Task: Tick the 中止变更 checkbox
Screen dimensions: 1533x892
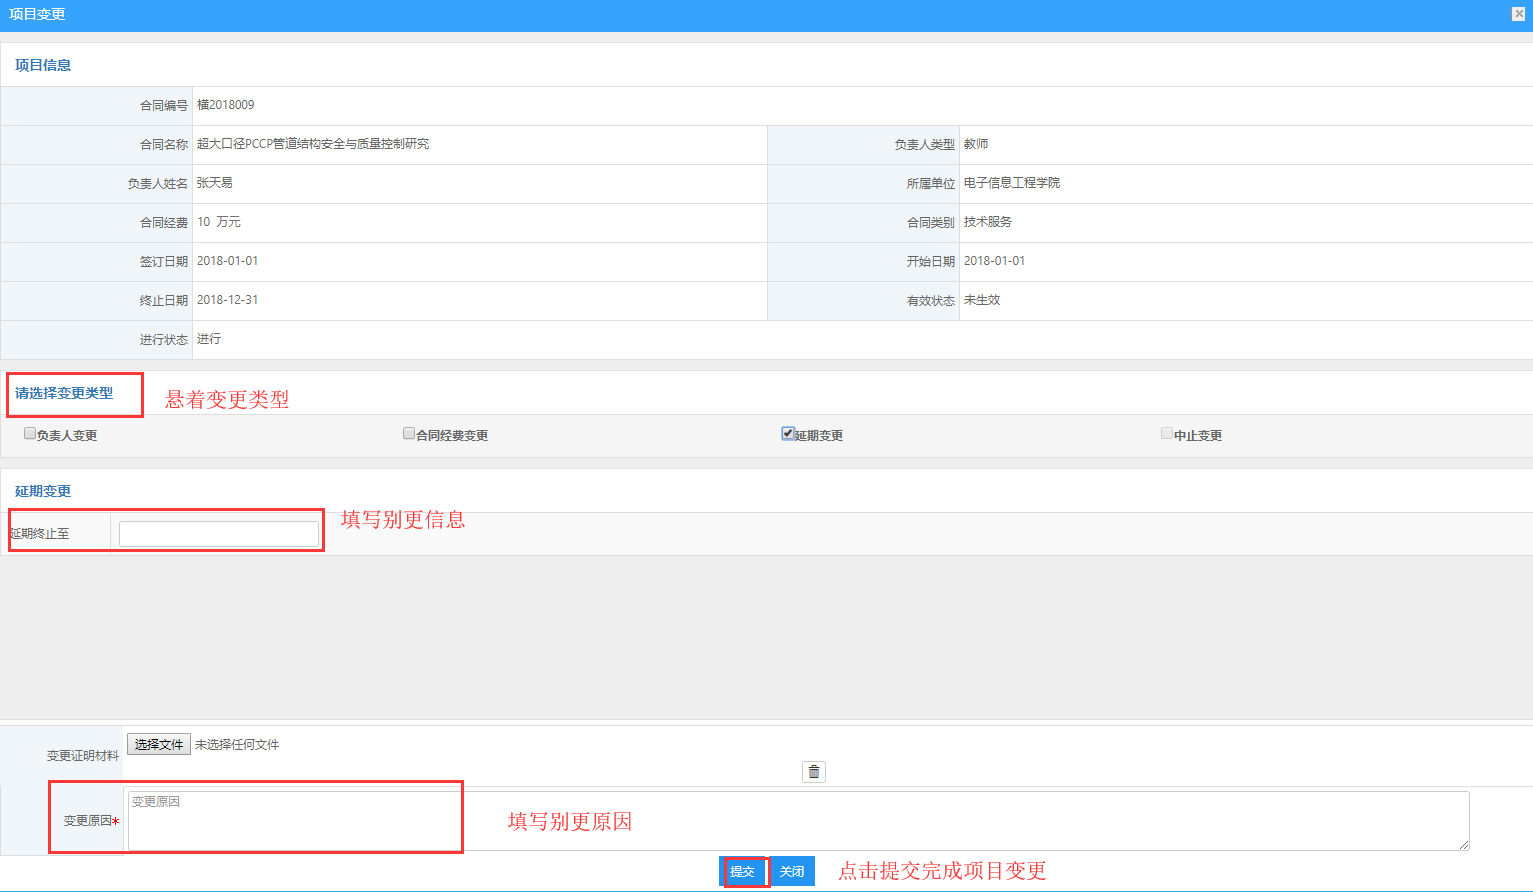Action: tap(1167, 434)
